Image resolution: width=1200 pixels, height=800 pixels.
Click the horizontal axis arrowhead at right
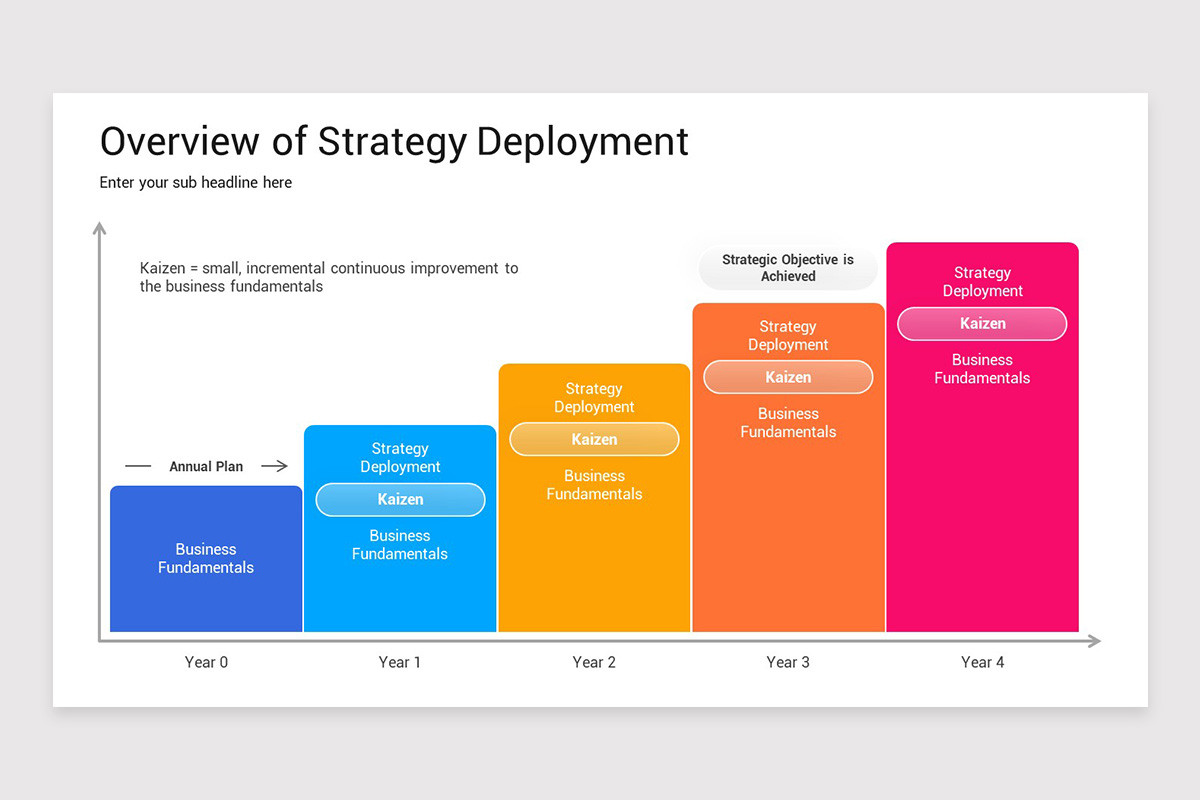point(1094,641)
